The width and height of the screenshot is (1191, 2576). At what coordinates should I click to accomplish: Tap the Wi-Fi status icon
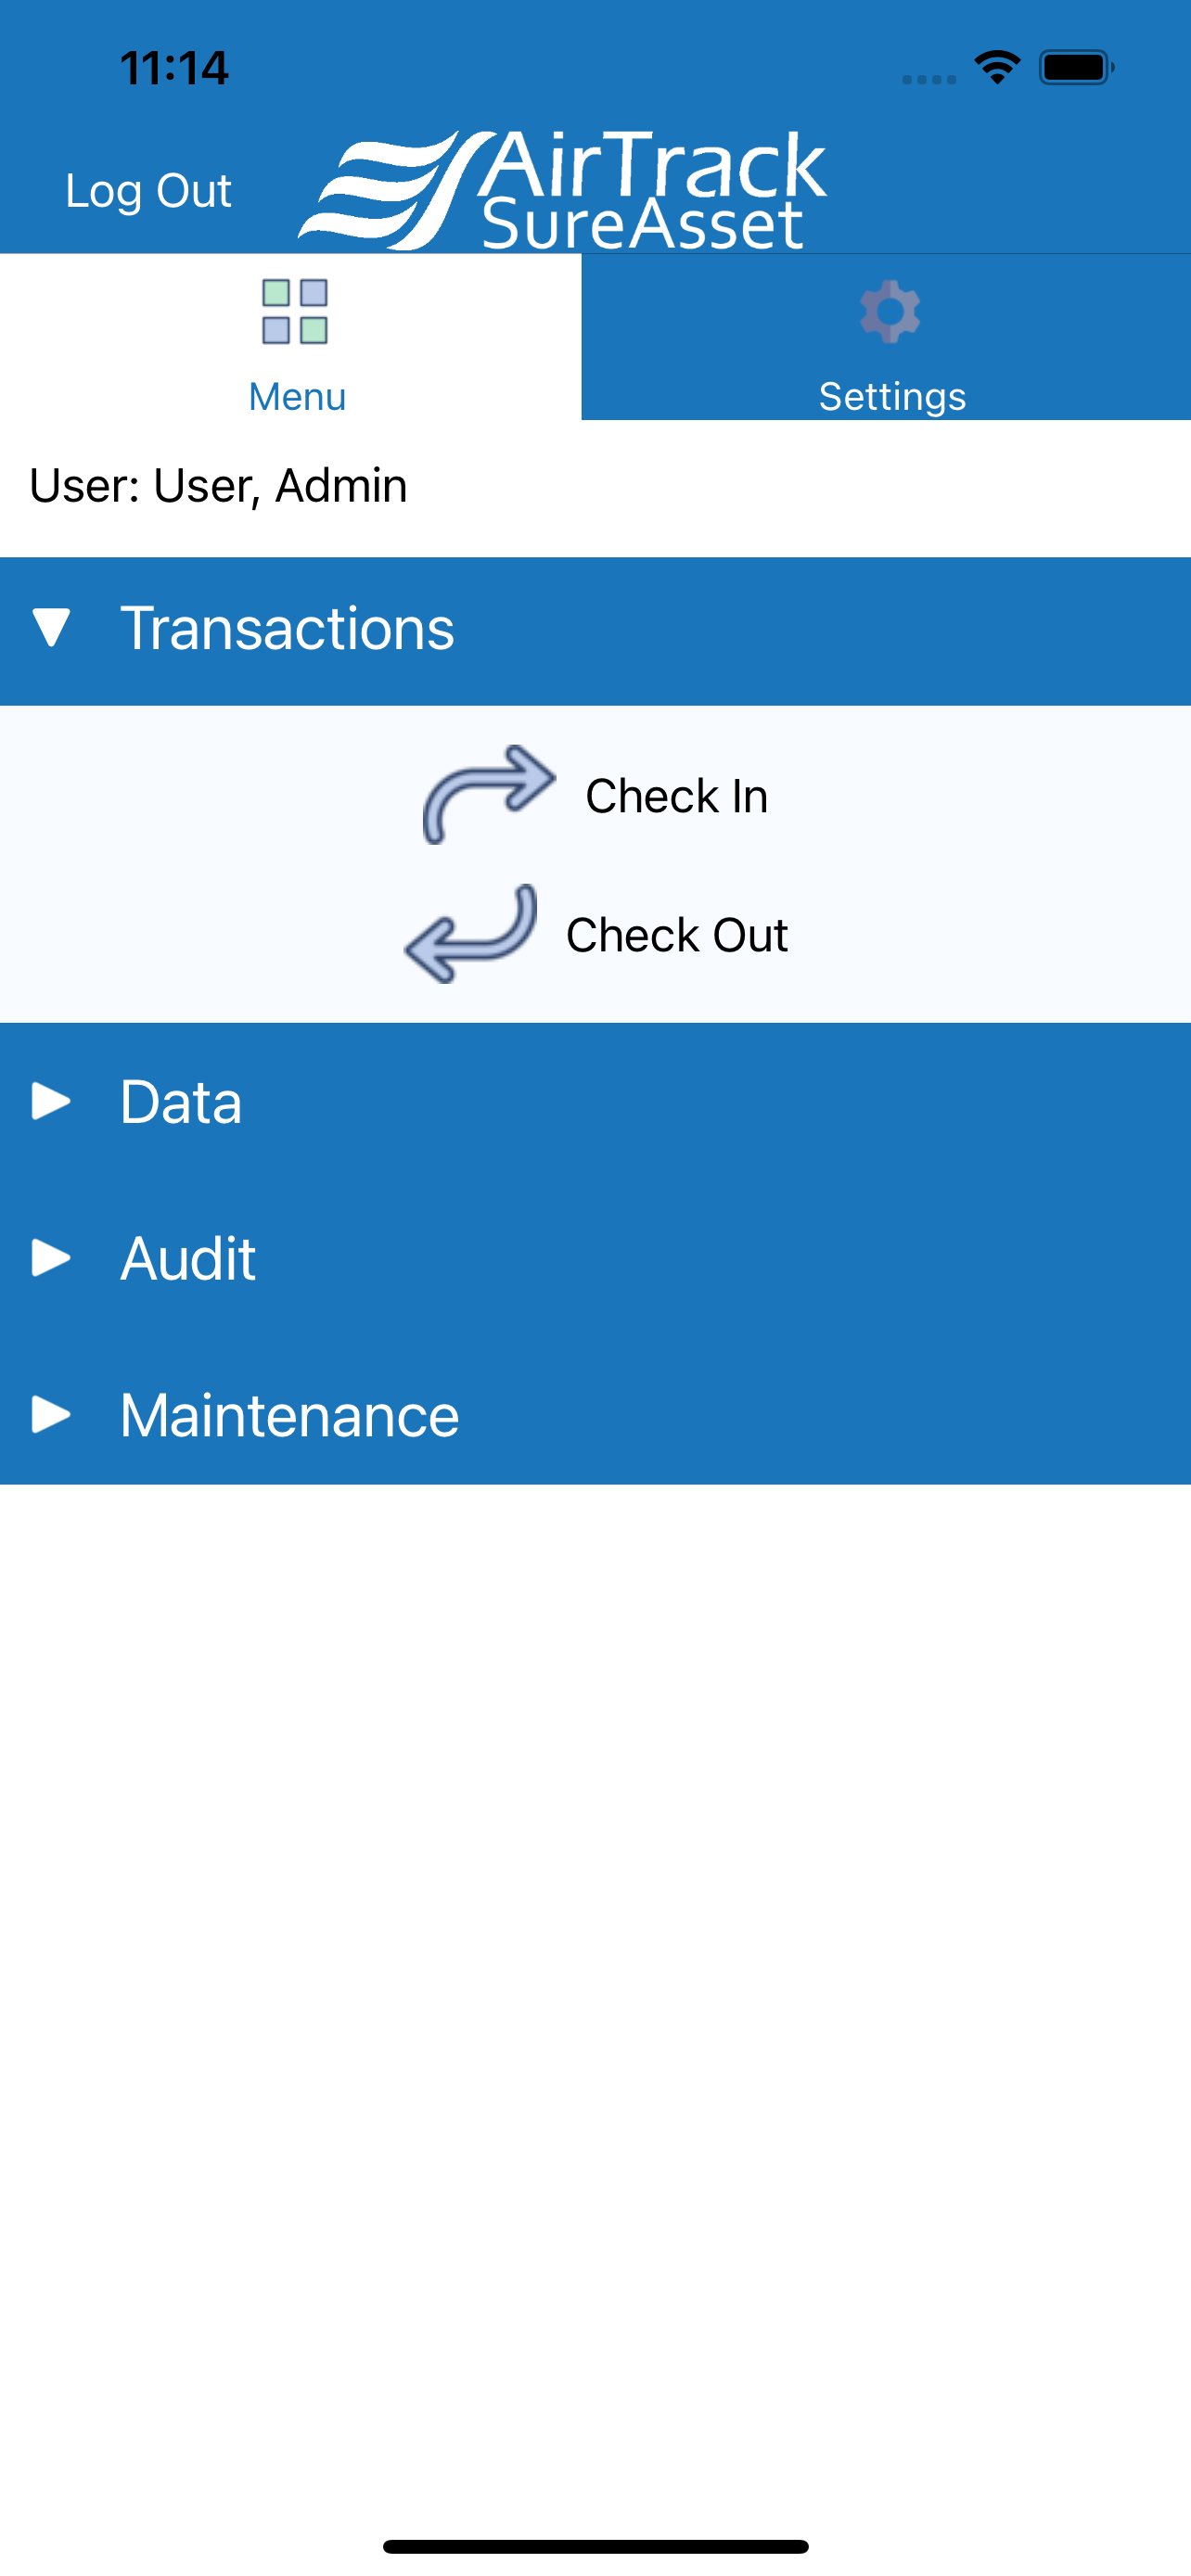(997, 67)
